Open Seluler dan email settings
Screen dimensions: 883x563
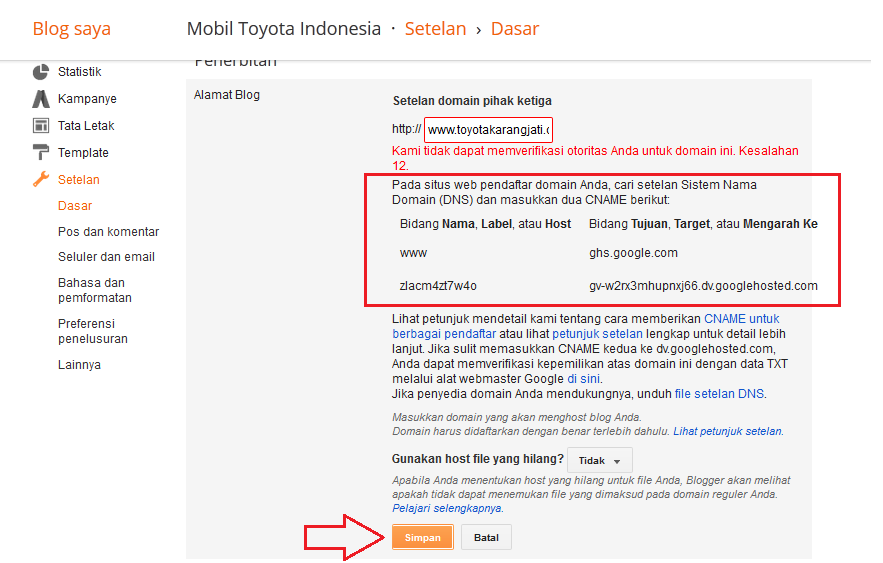(106, 257)
